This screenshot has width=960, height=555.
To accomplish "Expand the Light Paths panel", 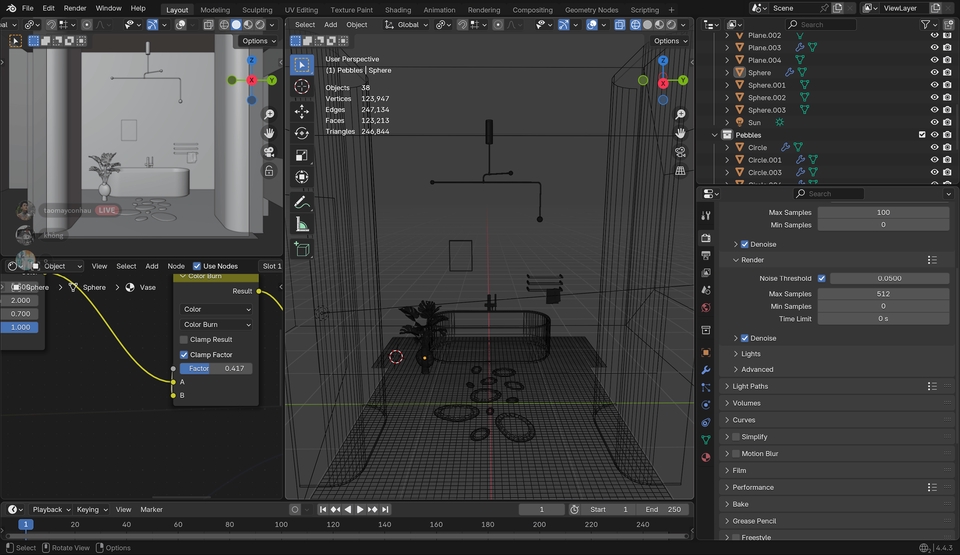I will pos(751,386).
